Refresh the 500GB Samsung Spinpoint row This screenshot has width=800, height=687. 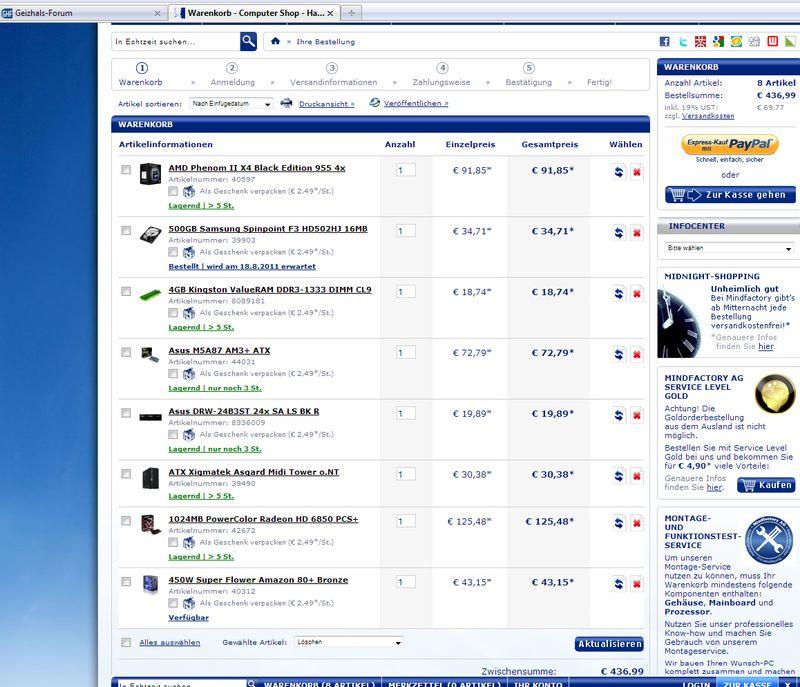pos(618,233)
